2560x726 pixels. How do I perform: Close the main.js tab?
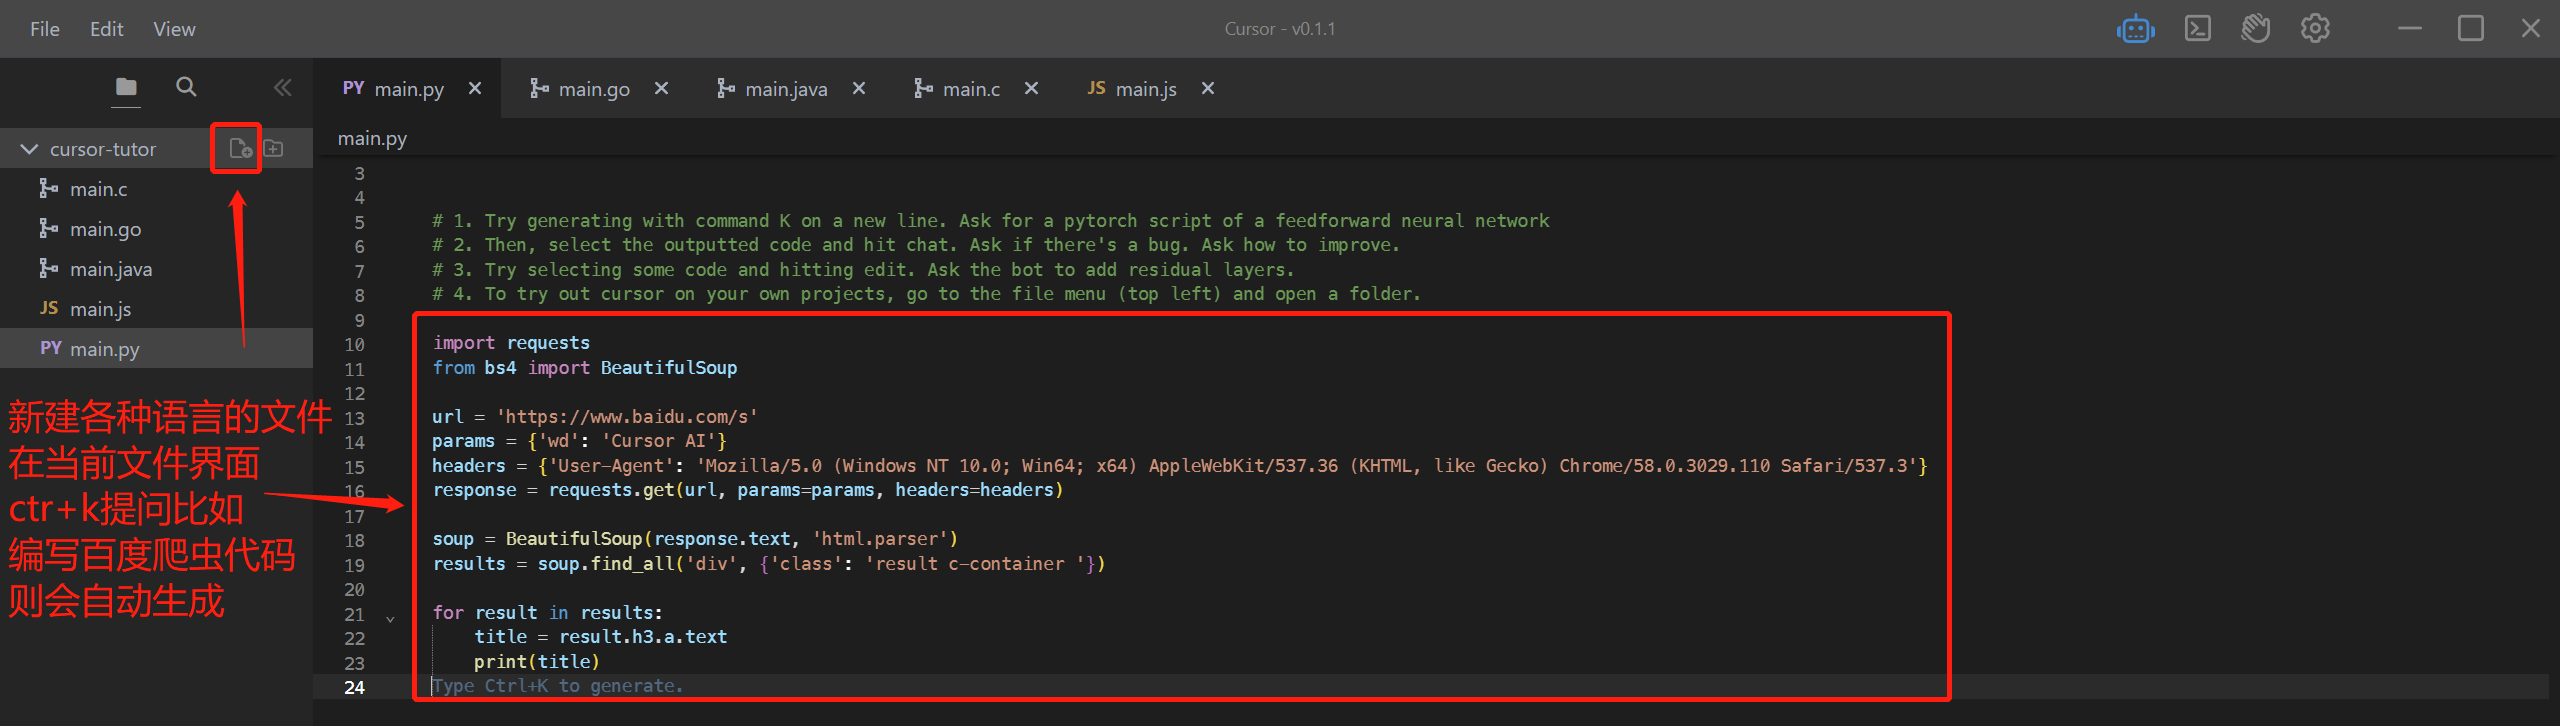tap(1208, 88)
